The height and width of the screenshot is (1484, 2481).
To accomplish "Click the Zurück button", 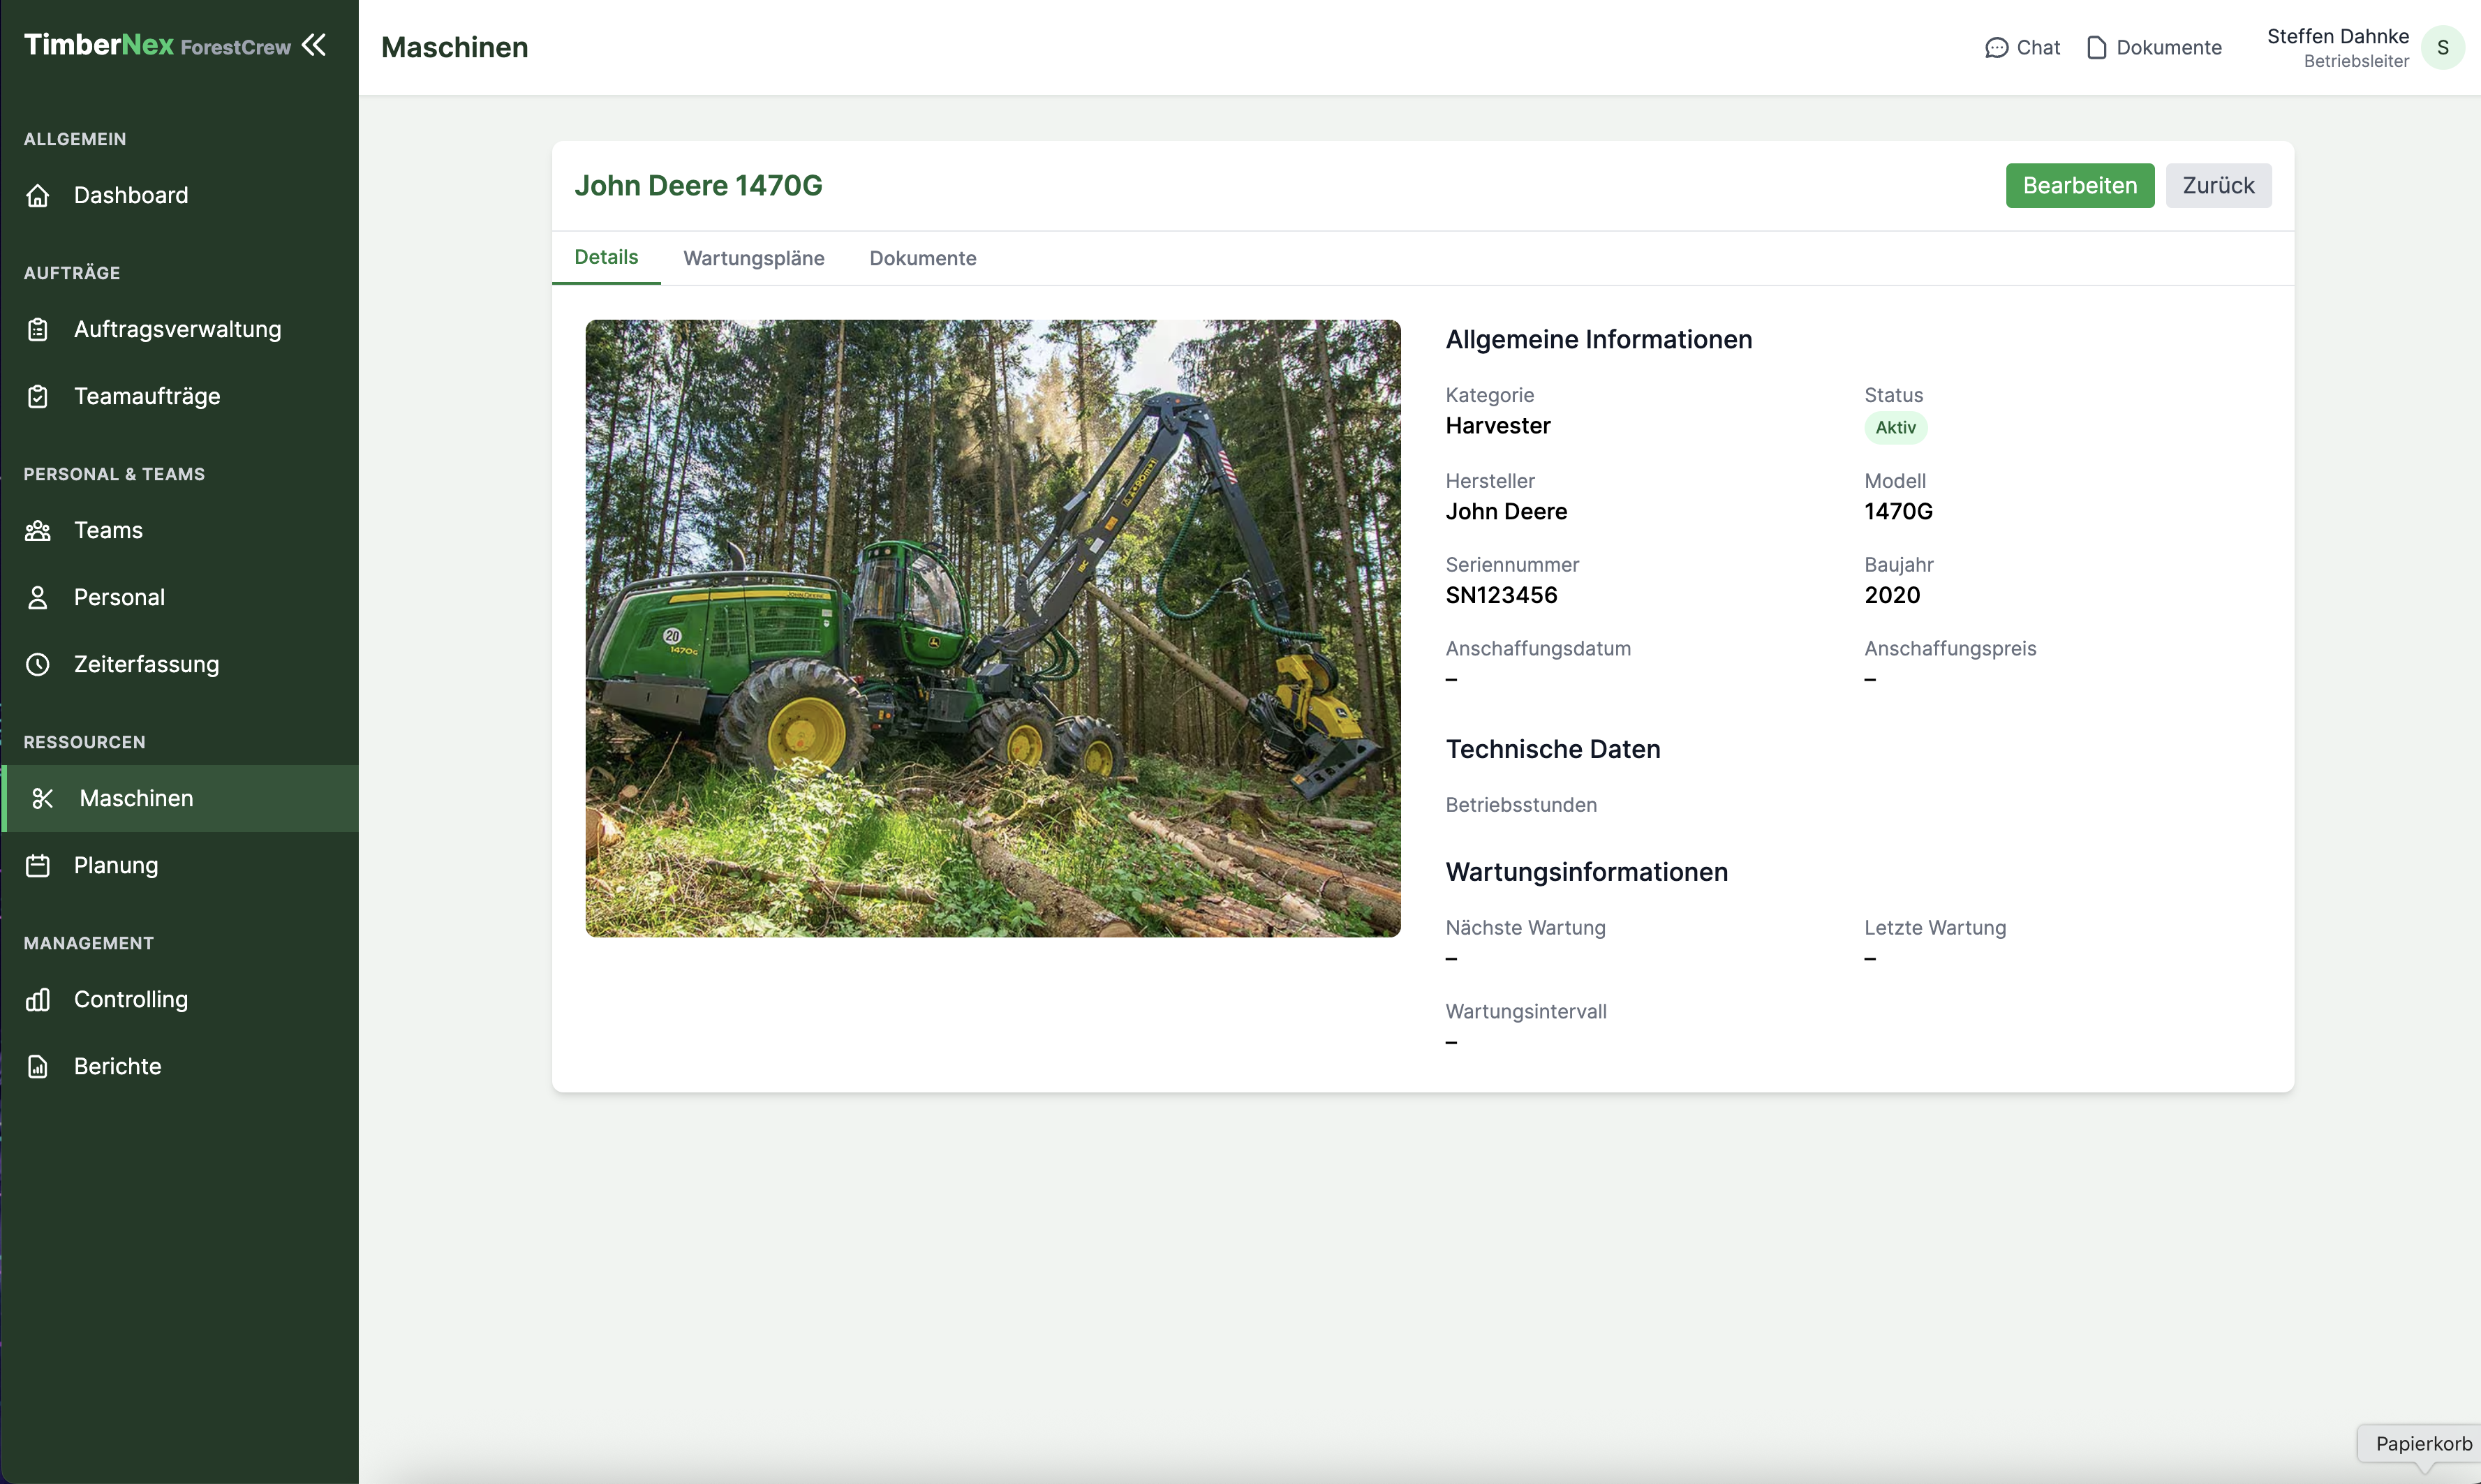I will pyautogui.click(x=2218, y=186).
